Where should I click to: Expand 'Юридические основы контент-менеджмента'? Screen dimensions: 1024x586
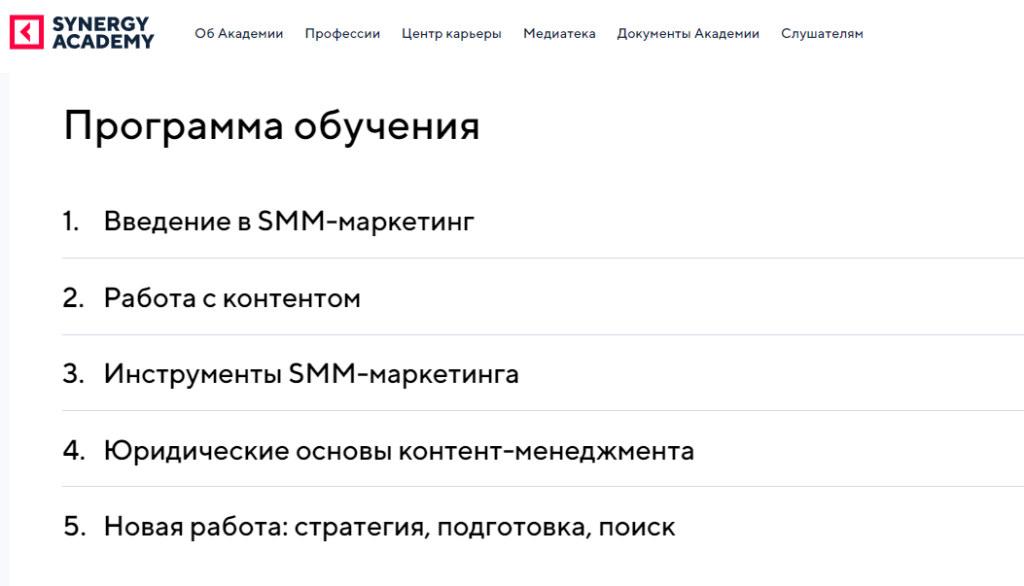[x=399, y=450]
